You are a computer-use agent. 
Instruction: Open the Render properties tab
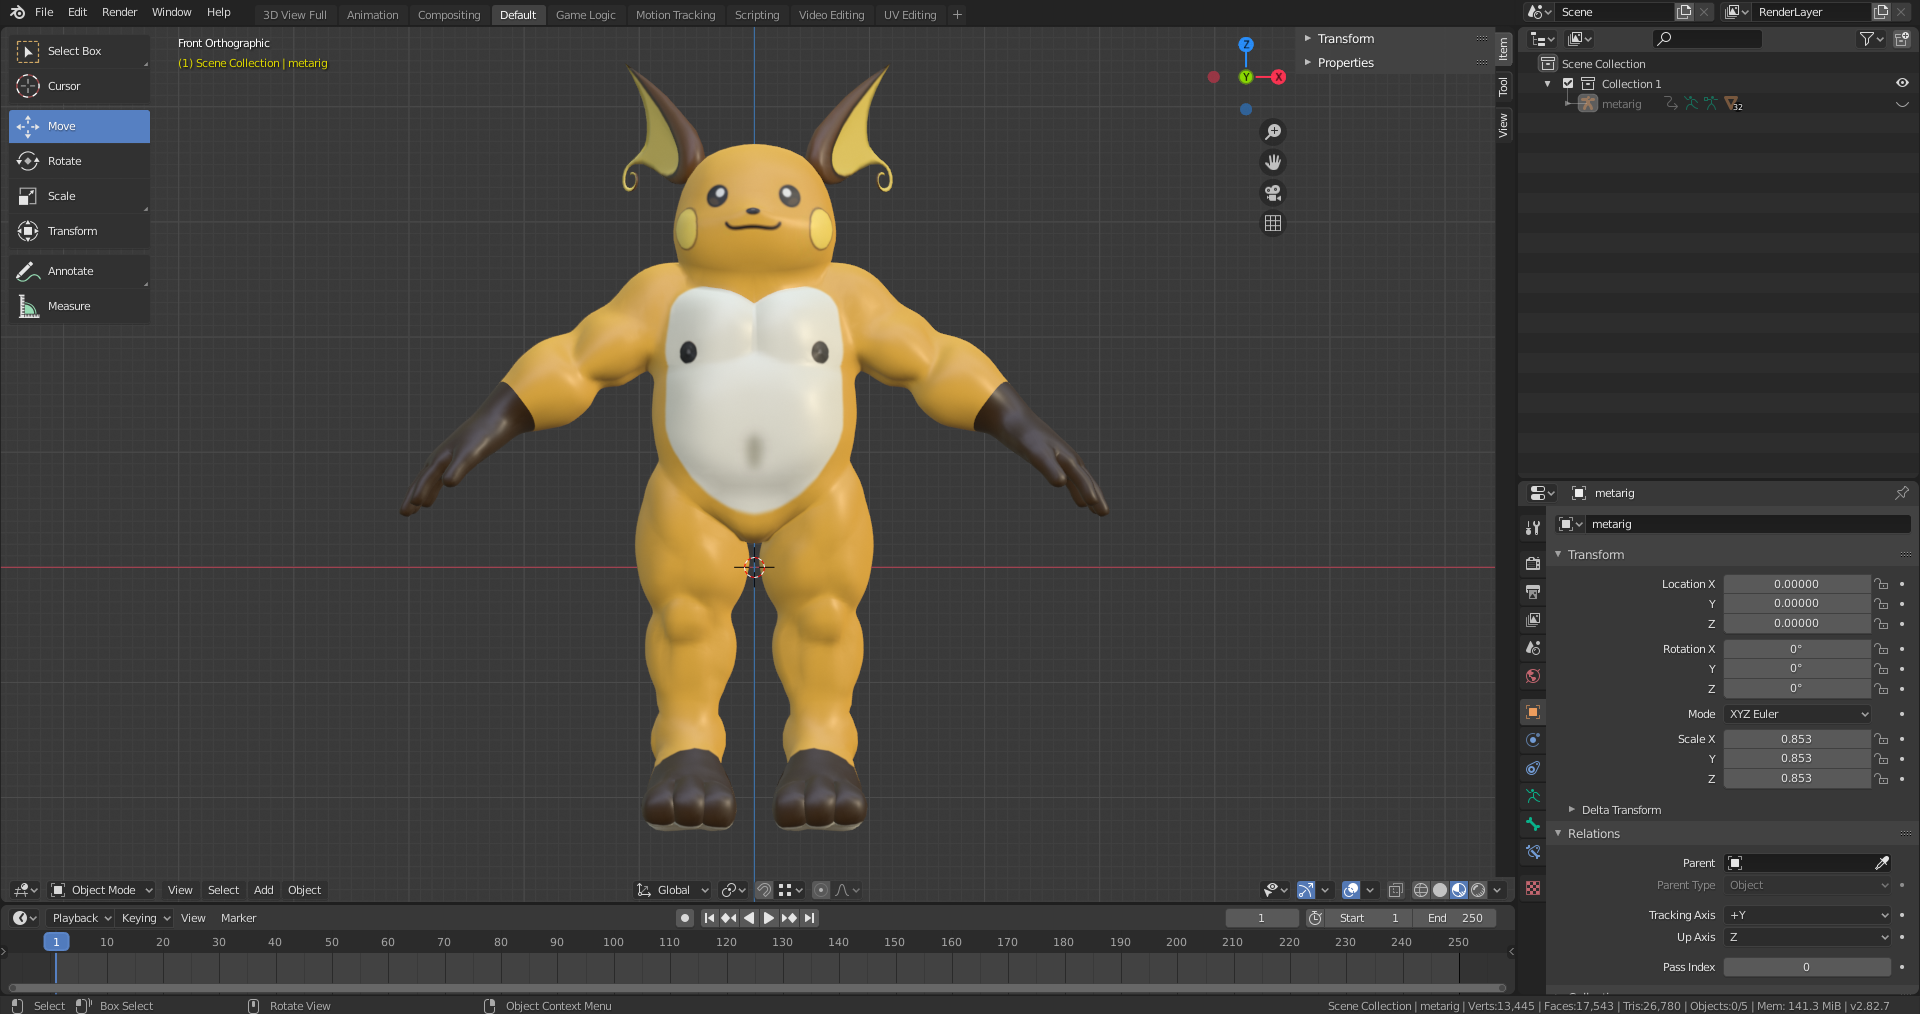[1532, 564]
